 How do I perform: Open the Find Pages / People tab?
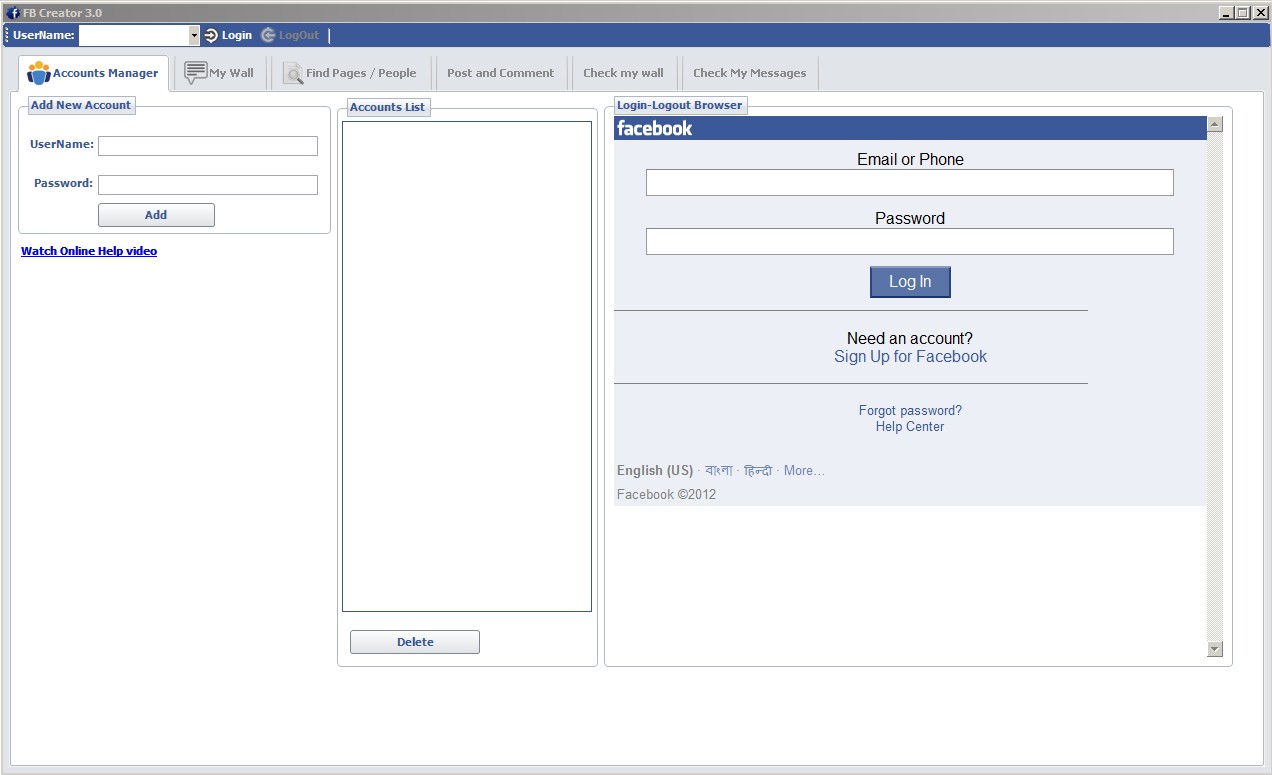click(x=350, y=73)
